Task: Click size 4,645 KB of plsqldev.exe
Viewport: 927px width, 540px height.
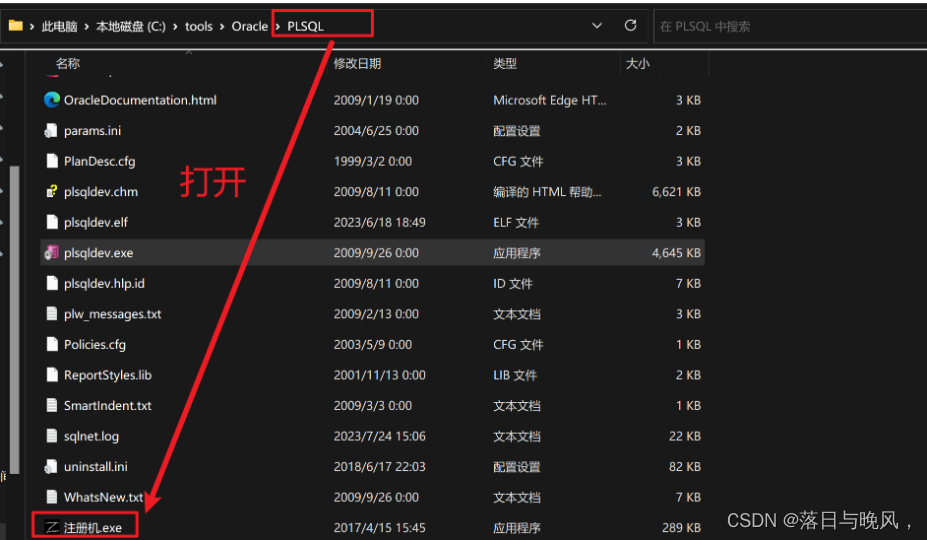Action: 676,253
